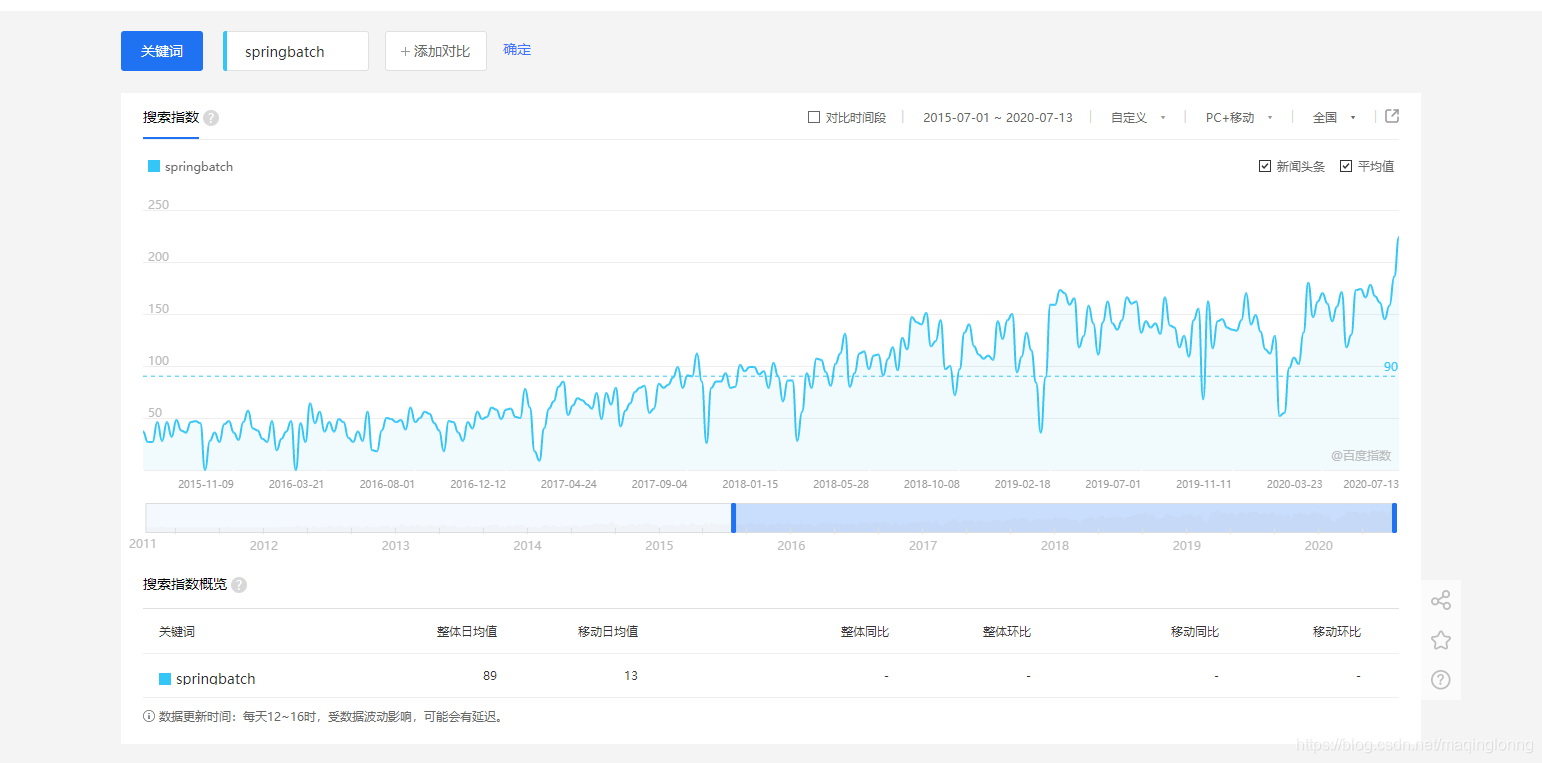
Task: Toggle the 对比时间段 checkbox
Action: pos(814,117)
